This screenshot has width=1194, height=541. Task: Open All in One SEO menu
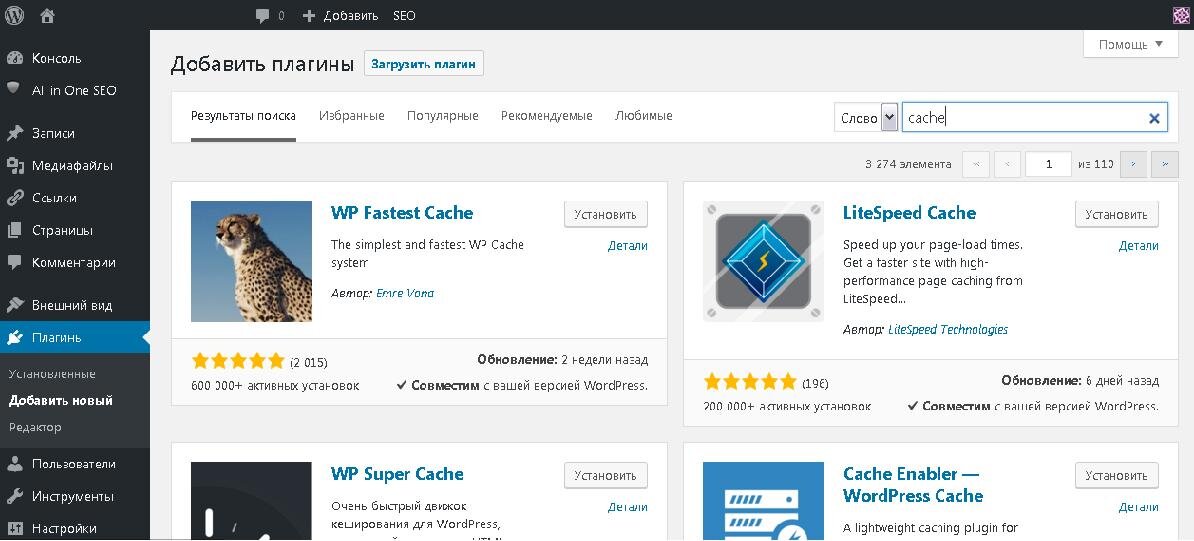75,90
